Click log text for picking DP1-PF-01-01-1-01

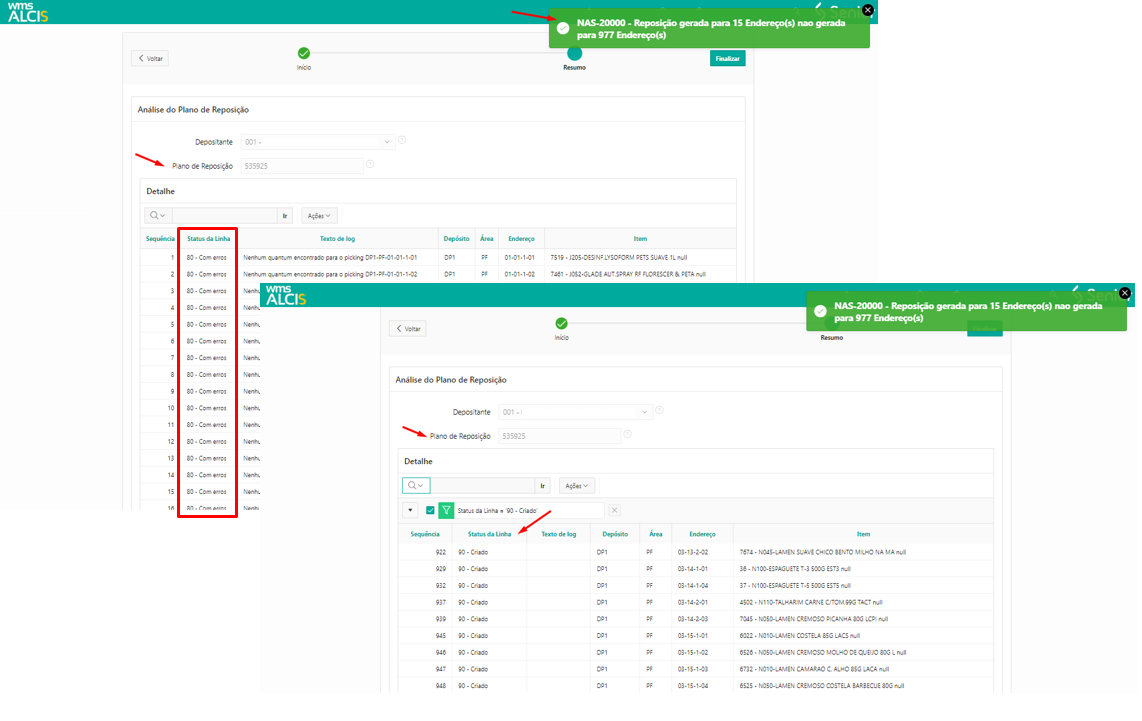click(x=330, y=258)
